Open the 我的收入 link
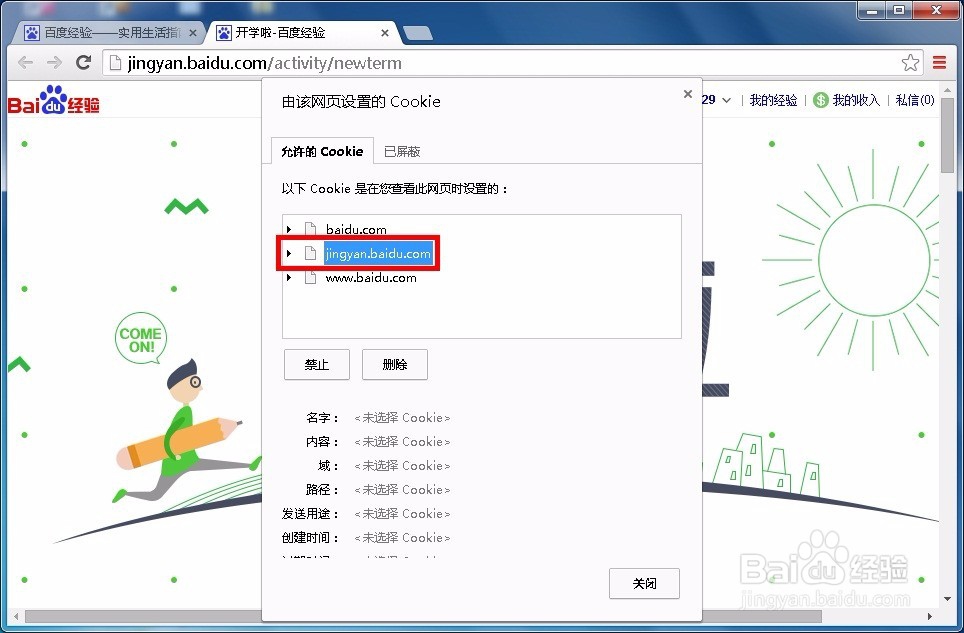The width and height of the screenshot is (964, 633). [x=856, y=100]
